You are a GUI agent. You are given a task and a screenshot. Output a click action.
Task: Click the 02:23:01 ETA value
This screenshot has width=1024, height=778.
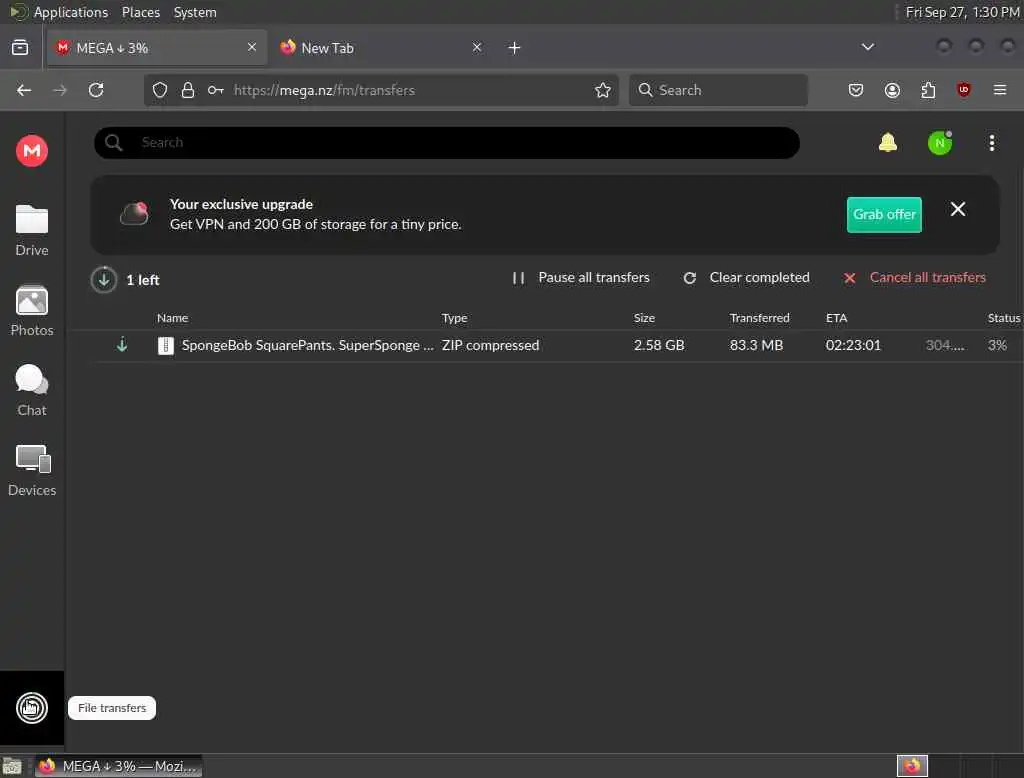[853, 345]
